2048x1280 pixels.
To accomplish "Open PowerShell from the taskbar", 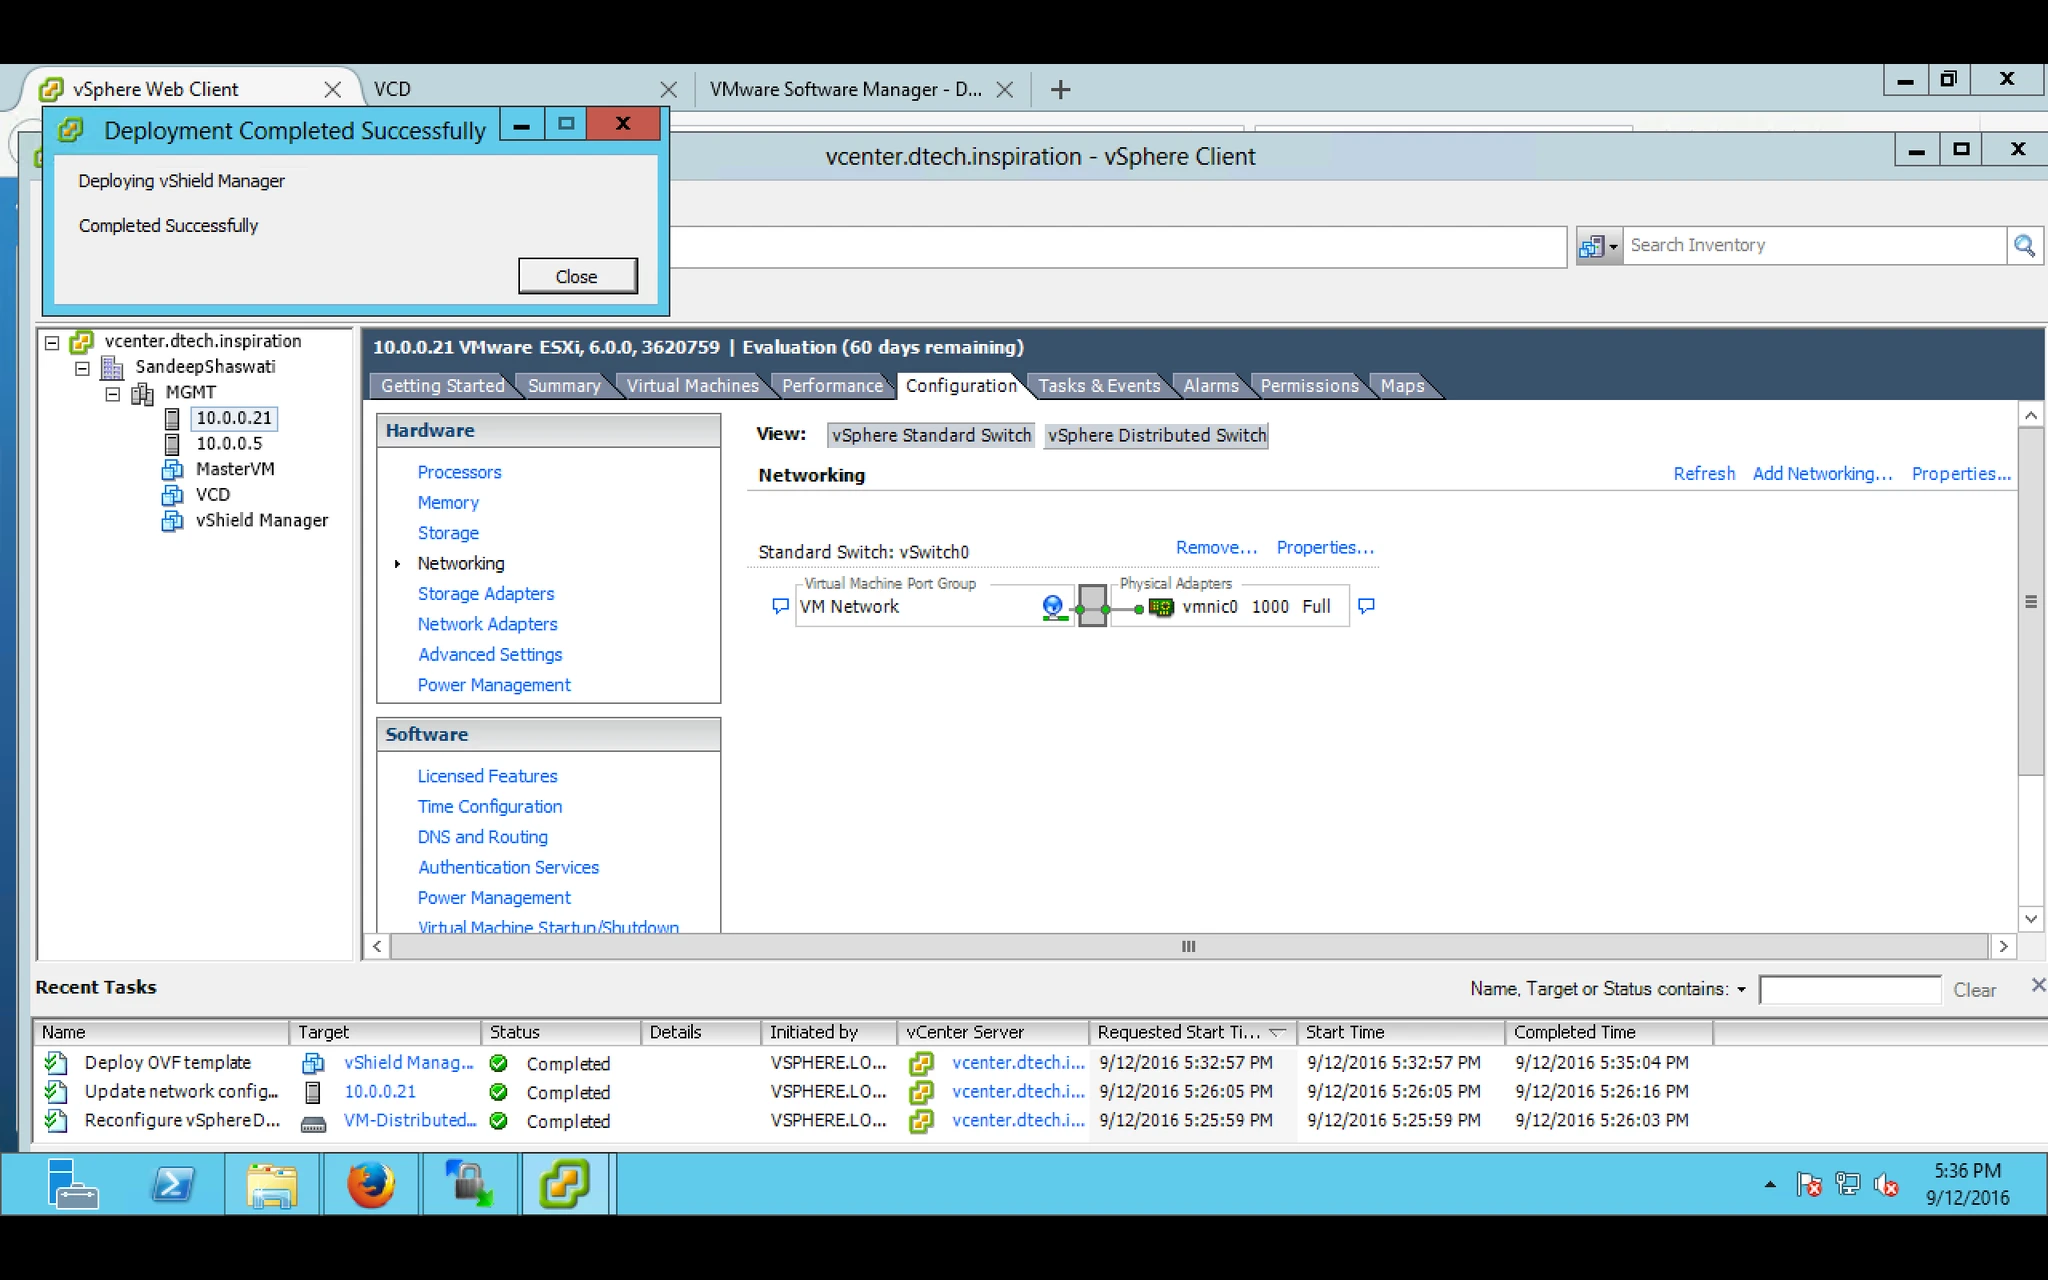I will point(173,1184).
